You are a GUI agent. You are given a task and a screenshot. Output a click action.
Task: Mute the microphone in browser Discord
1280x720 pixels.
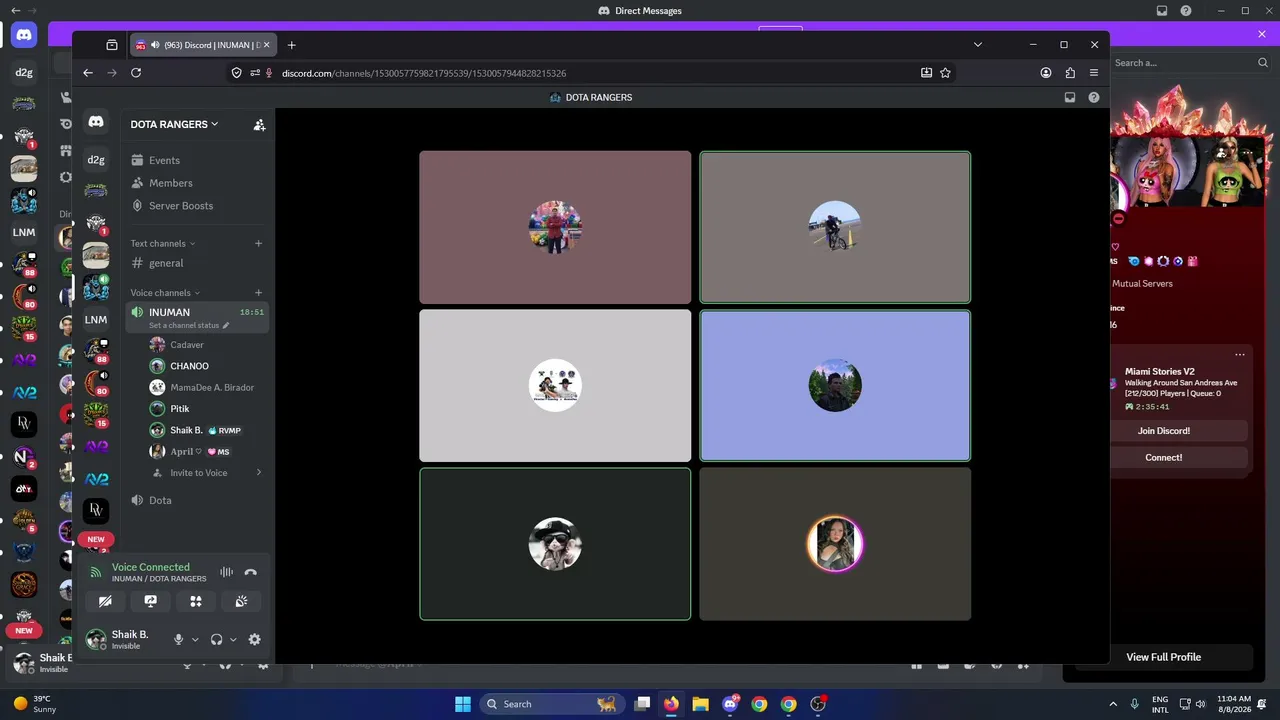tap(178, 640)
